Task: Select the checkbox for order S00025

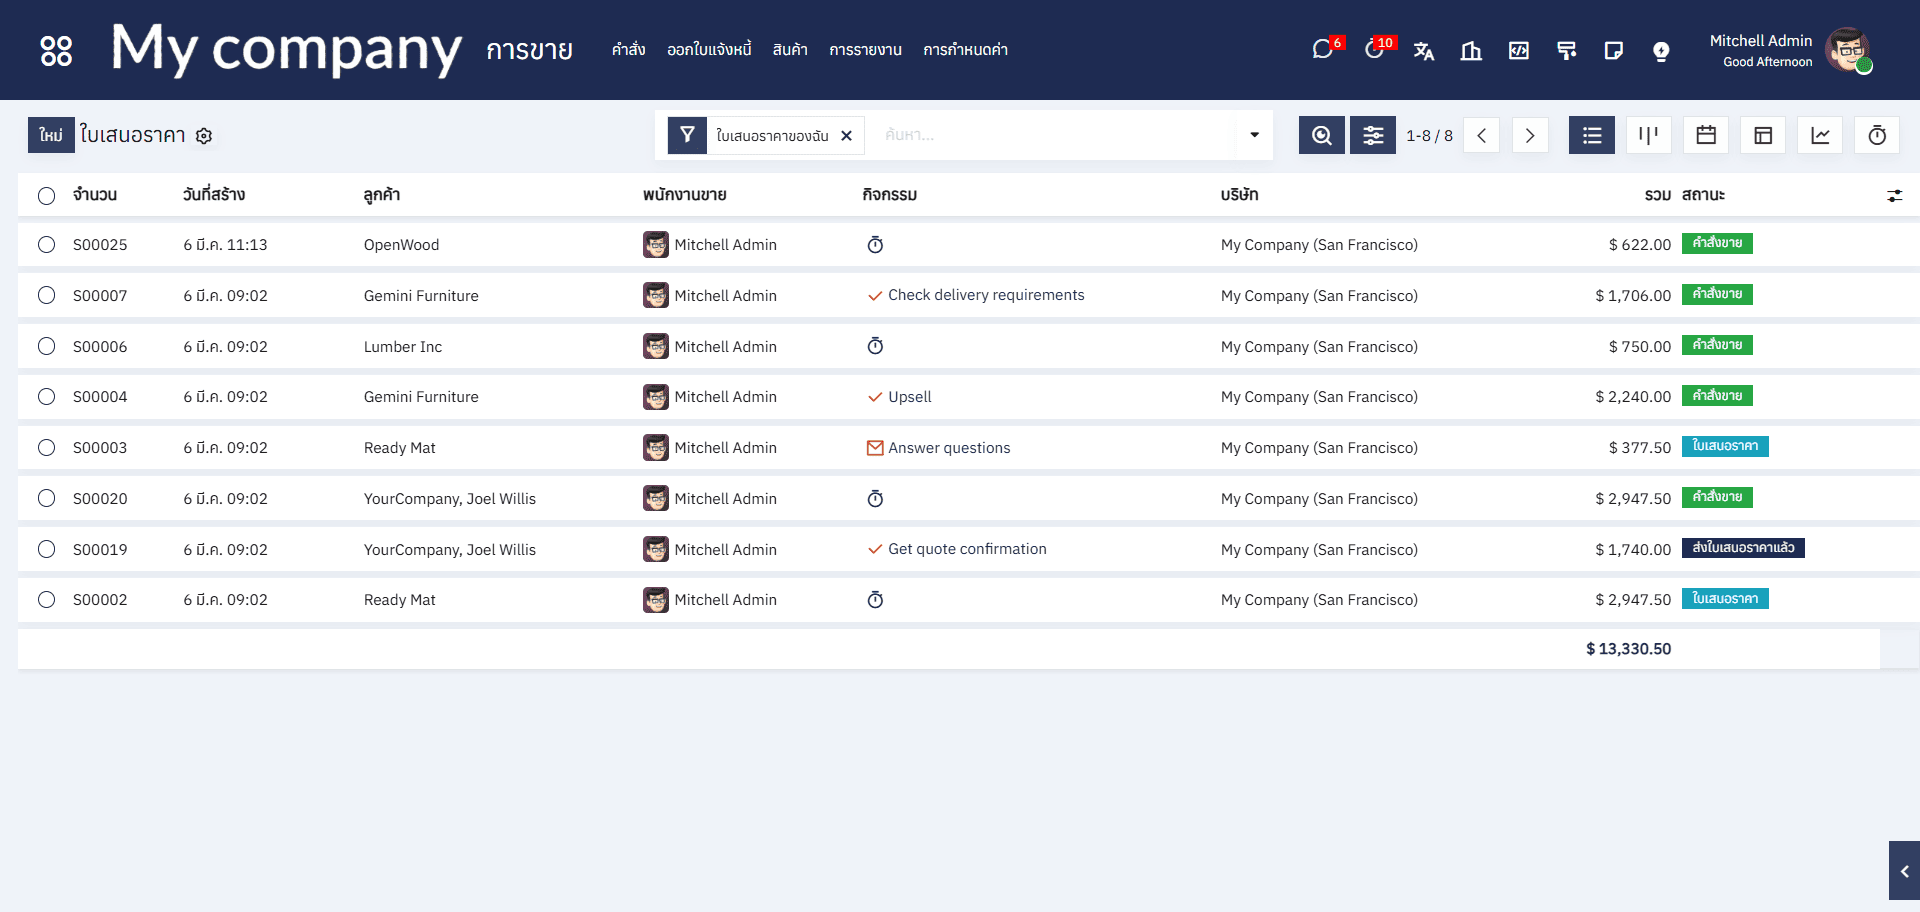Action: click(47, 245)
